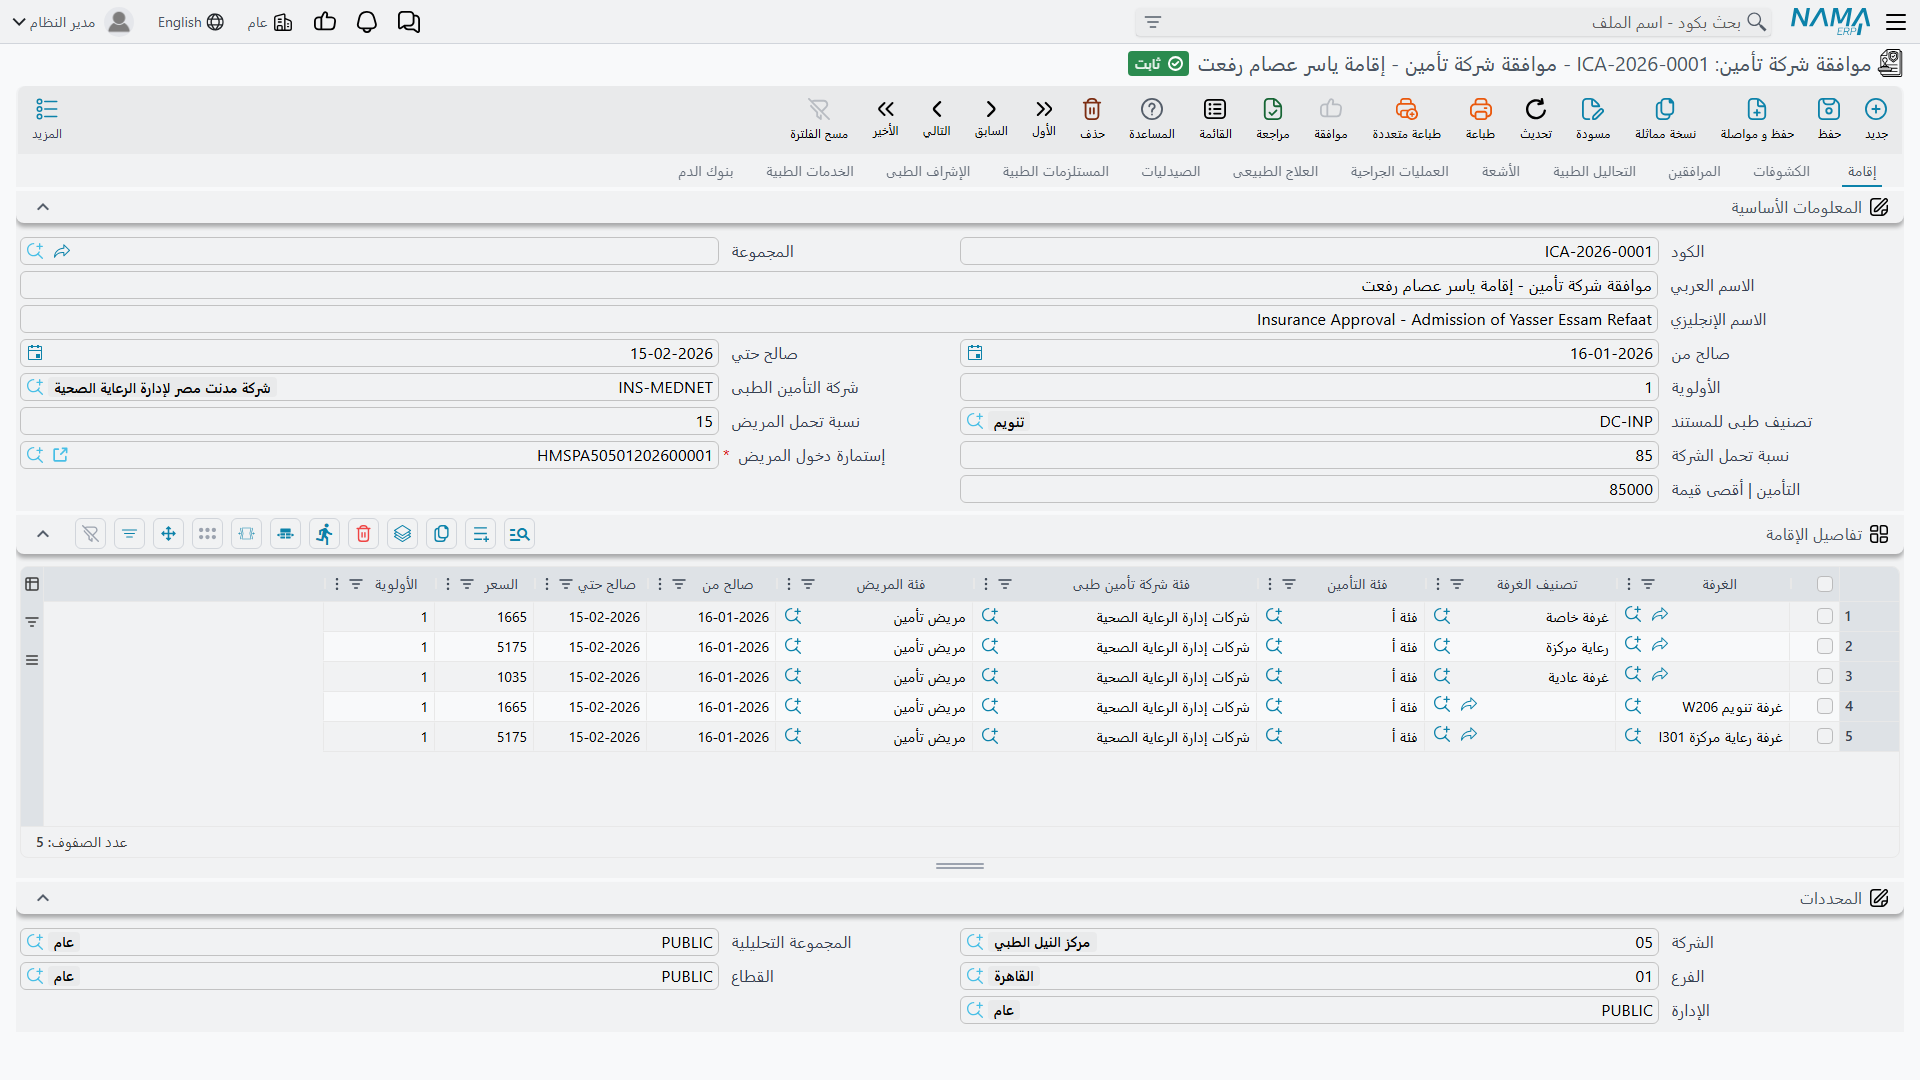Open search options filter in search bar

point(1153,22)
